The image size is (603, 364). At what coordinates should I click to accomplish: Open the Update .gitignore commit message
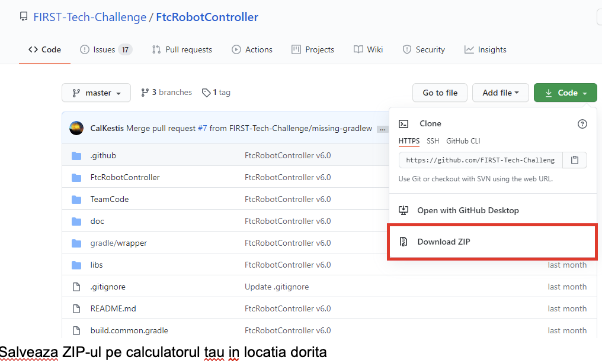[277, 287]
